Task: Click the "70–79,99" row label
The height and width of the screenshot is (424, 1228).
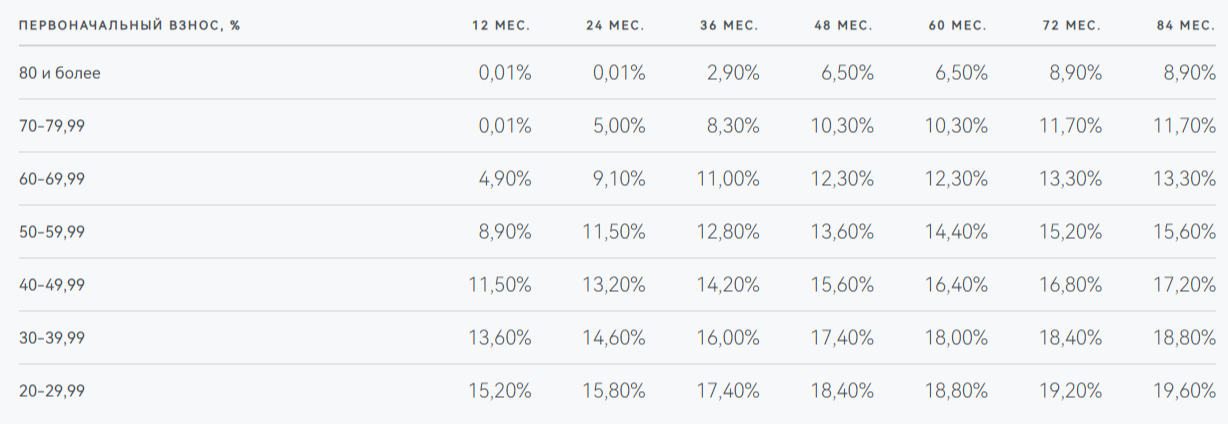Action: pyautogui.click(x=52, y=126)
